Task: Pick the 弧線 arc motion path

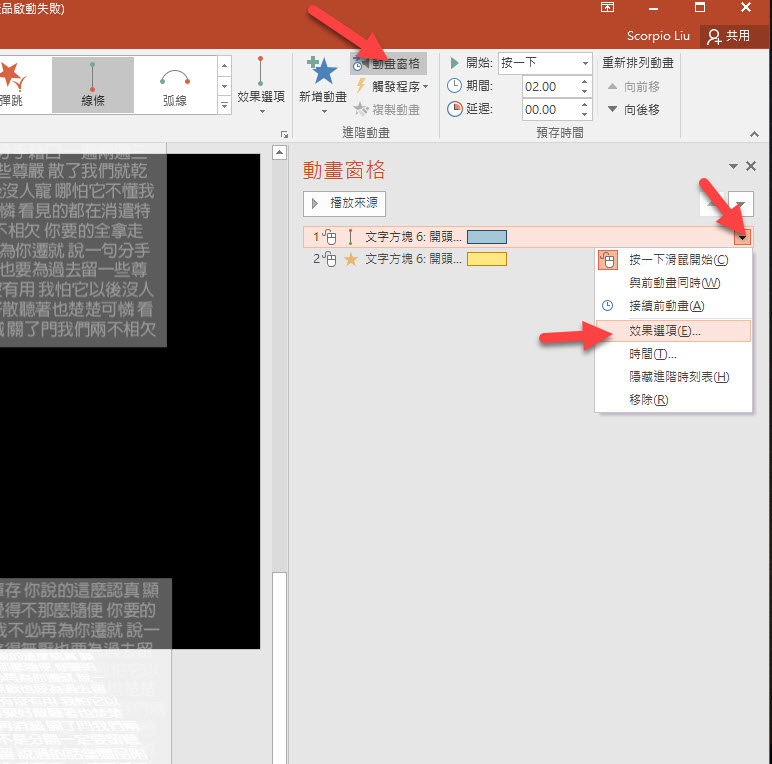Action: [x=175, y=84]
